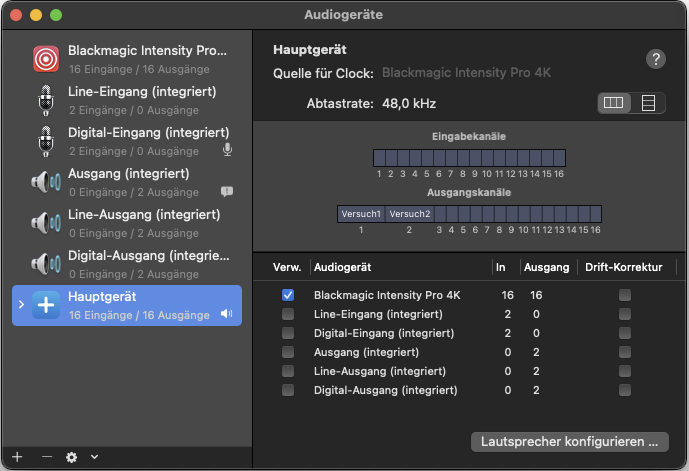Image resolution: width=689 pixels, height=471 pixels.
Task: Check the Ausgang (integriert) use box
Action: 288,352
